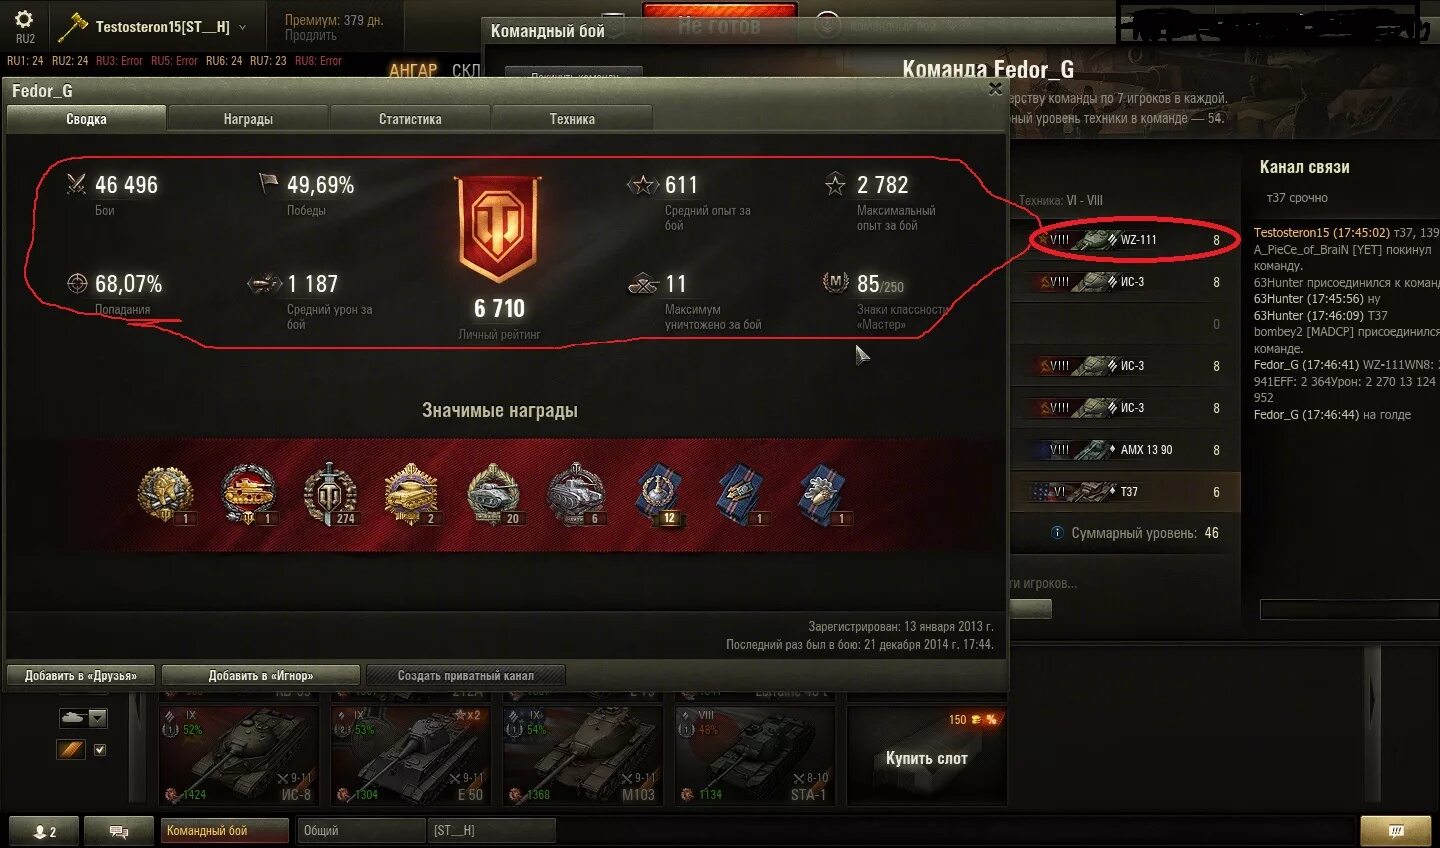
Task: Click the clan hammer icon beside Testosteron15
Action: click(x=72, y=28)
